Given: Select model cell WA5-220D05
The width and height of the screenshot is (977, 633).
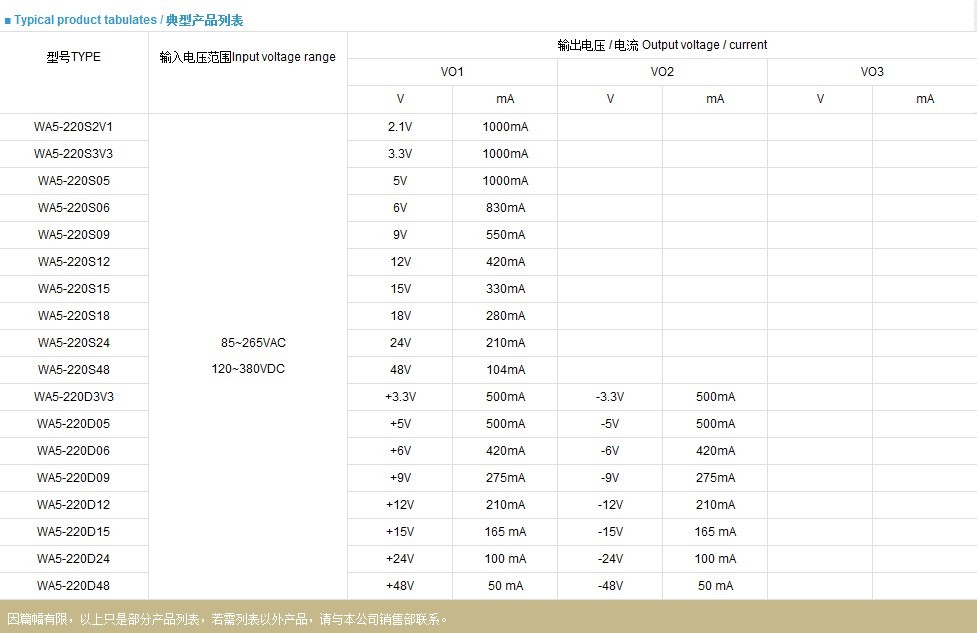Looking at the screenshot, I should pyautogui.click(x=74, y=424).
